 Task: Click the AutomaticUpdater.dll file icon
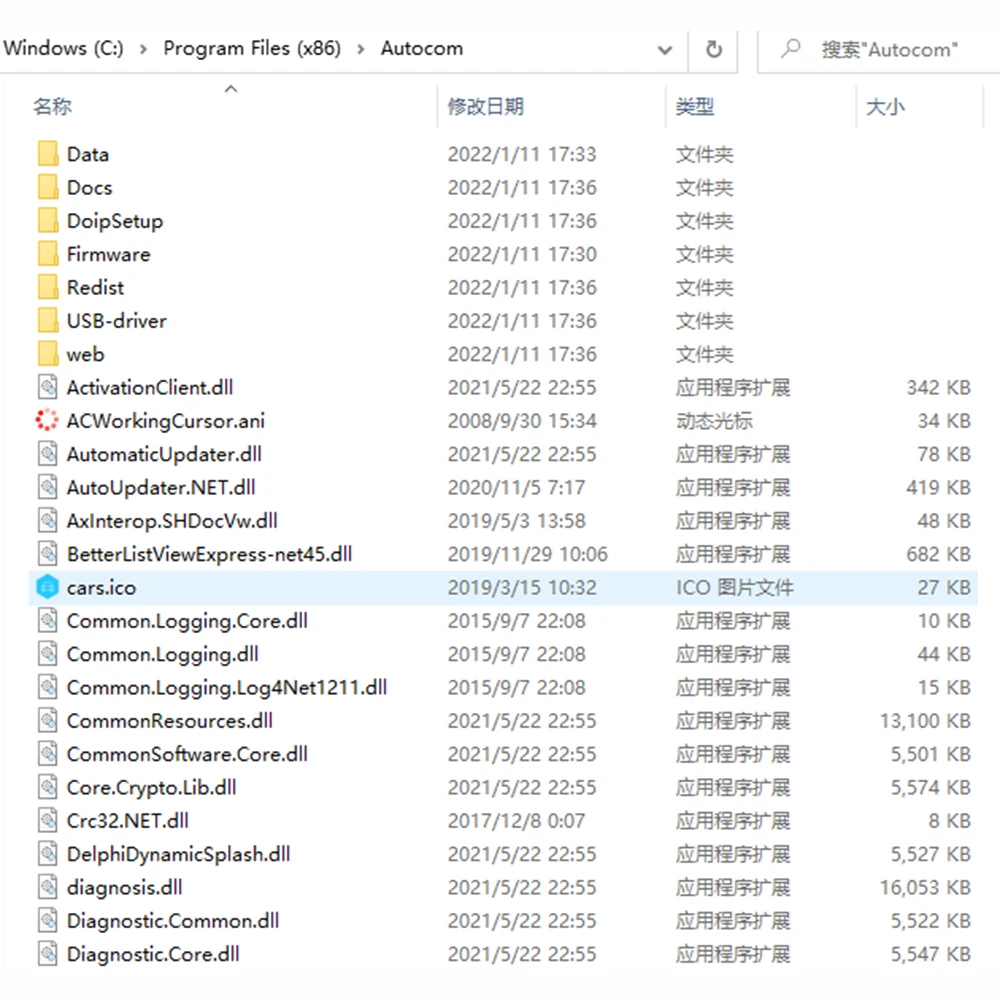(48, 454)
